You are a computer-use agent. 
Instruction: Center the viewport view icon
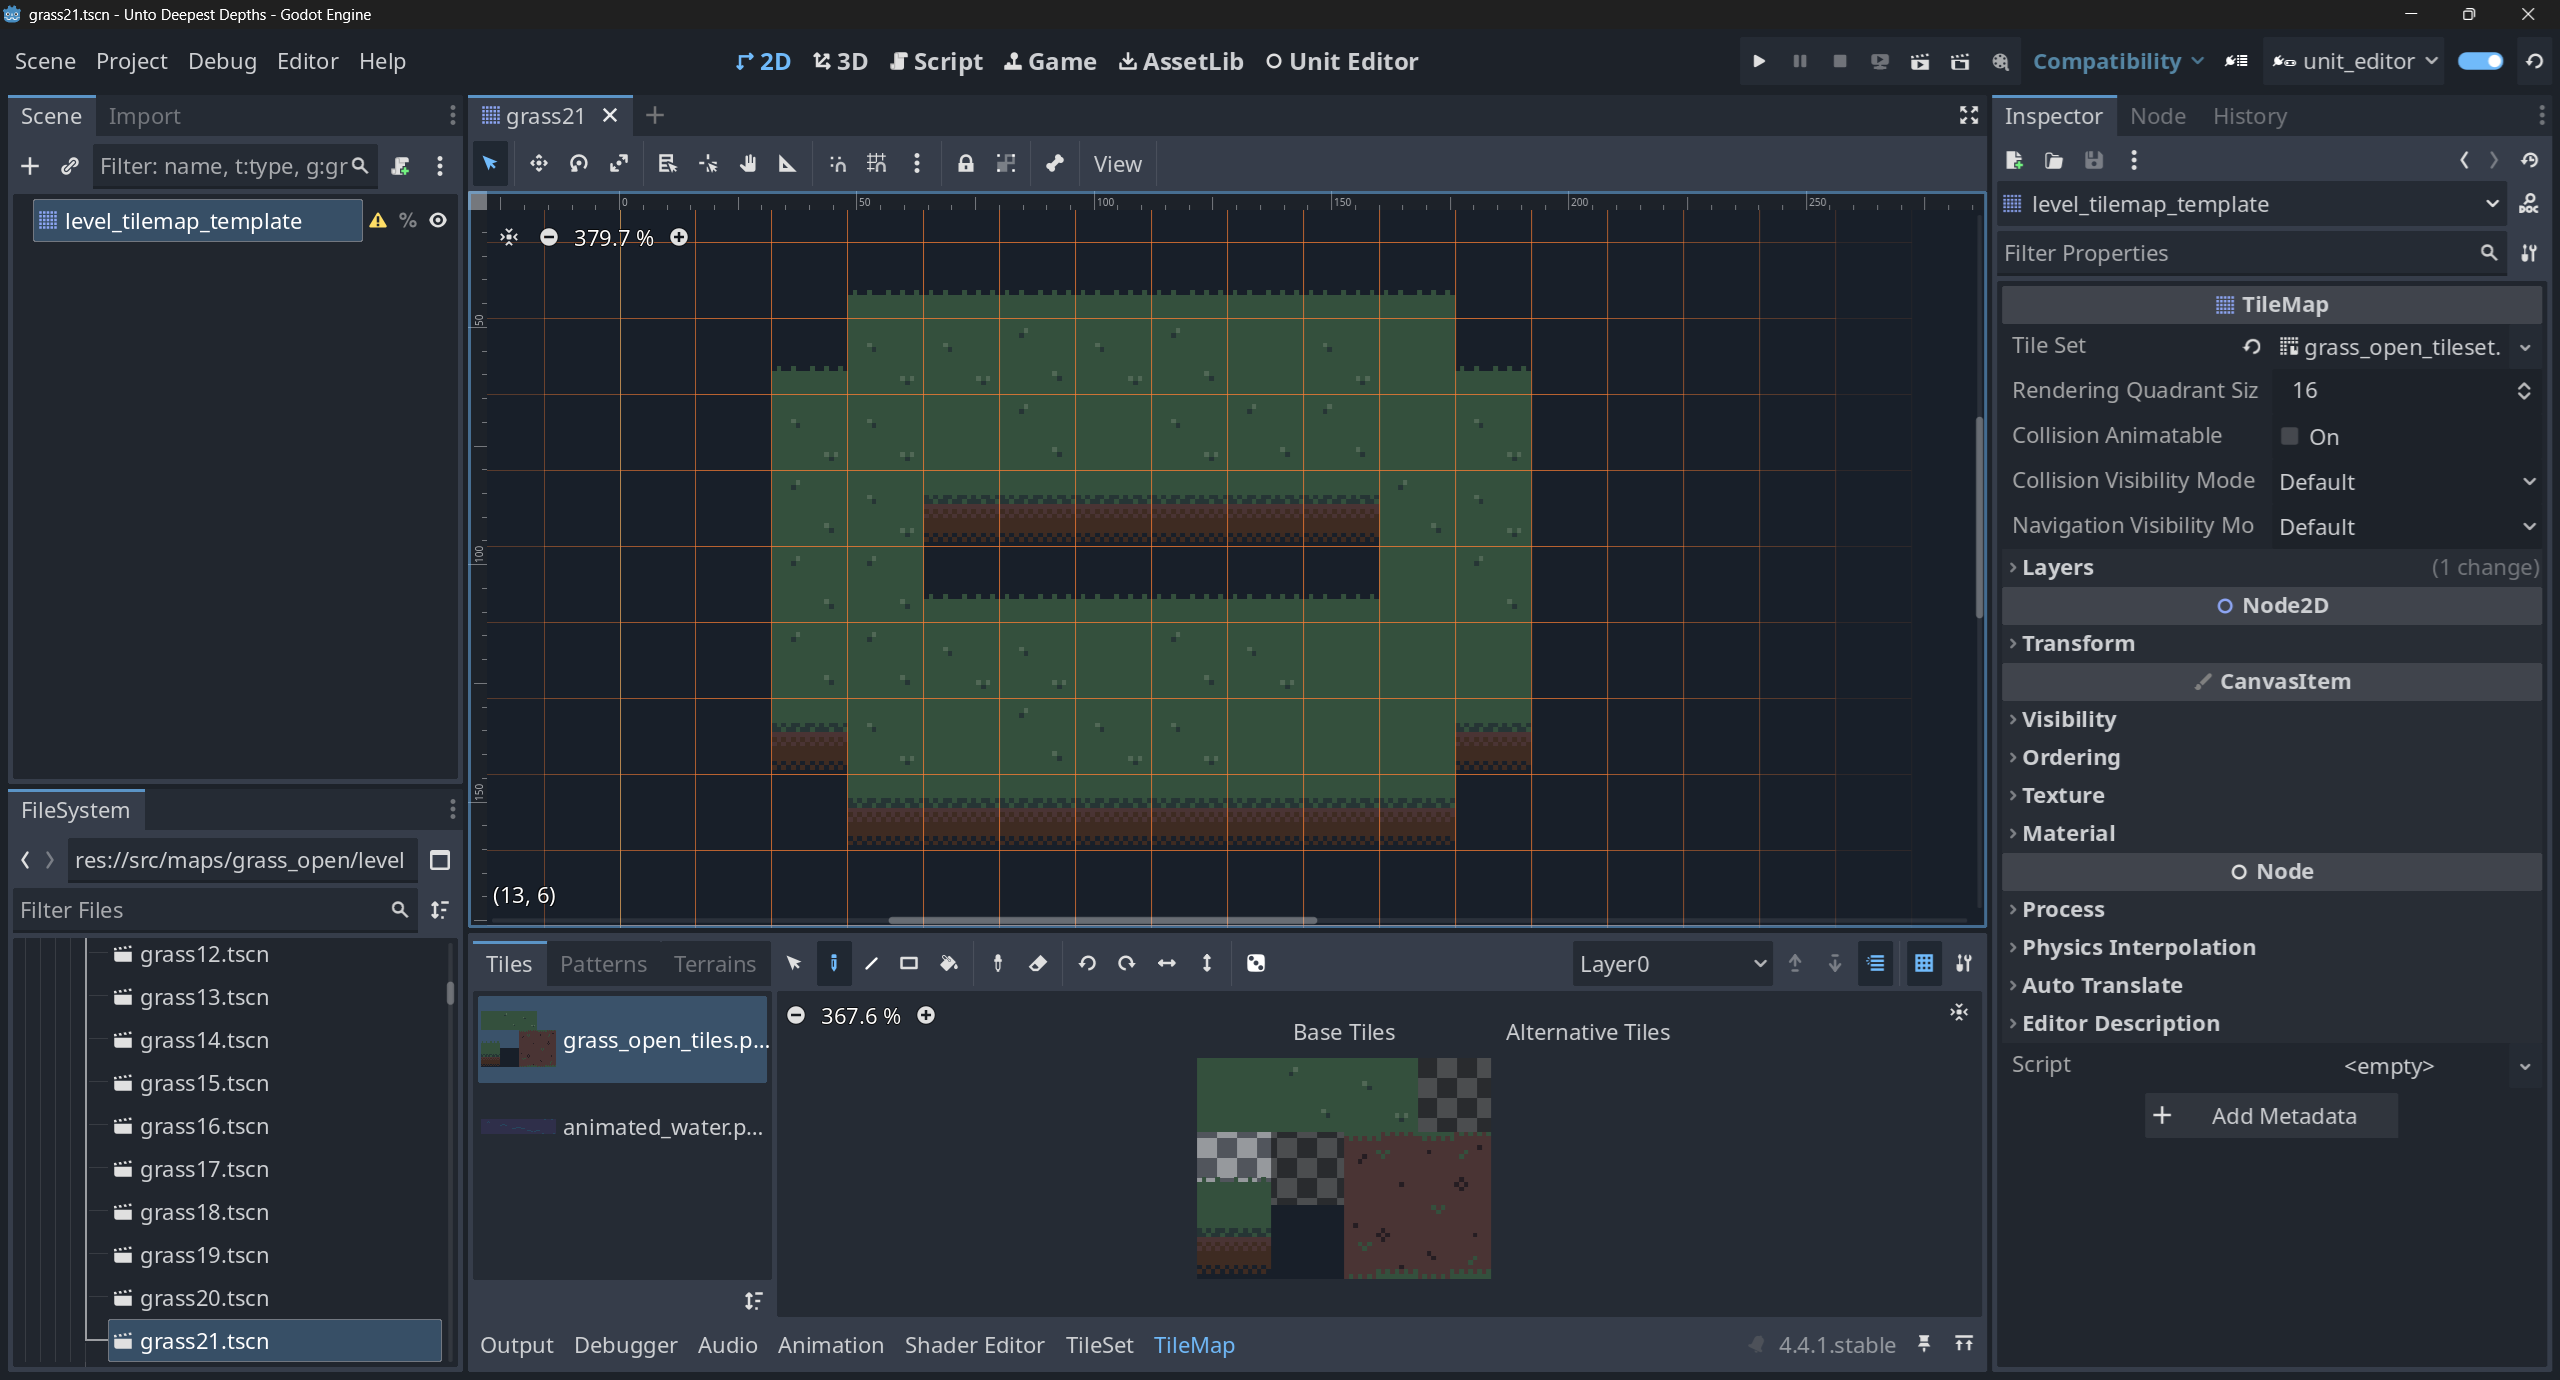click(x=509, y=237)
